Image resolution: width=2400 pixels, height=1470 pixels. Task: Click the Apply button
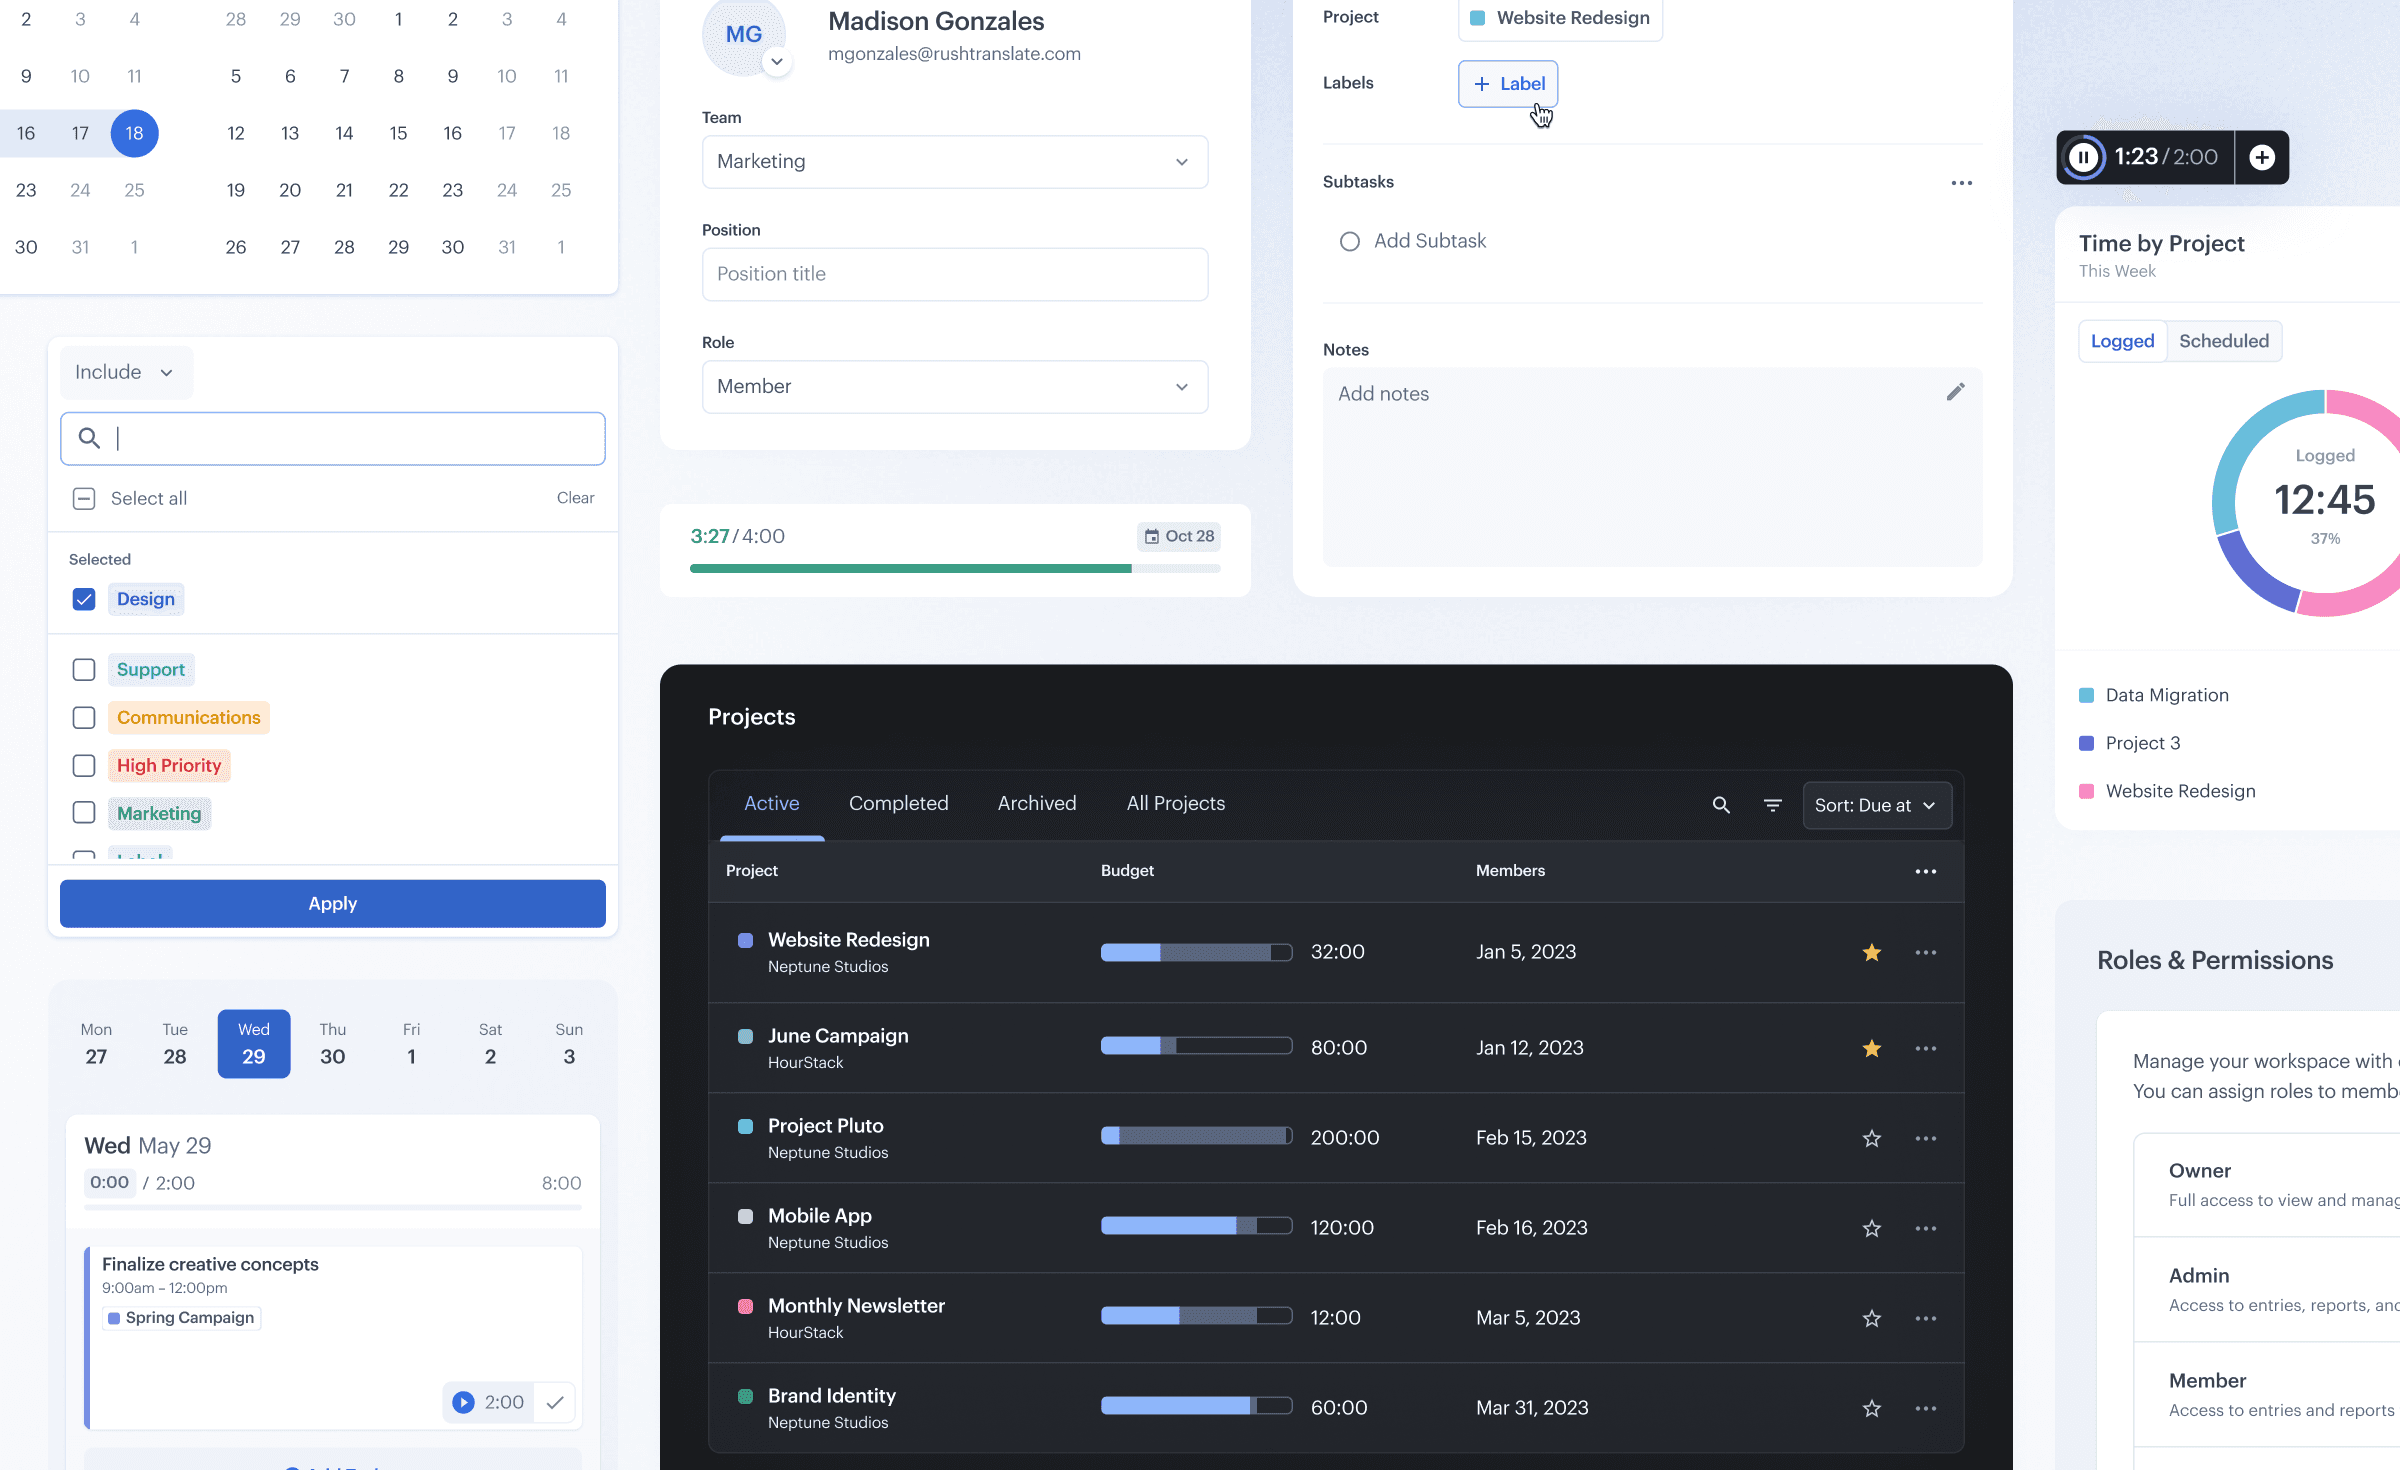coord(333,904)
